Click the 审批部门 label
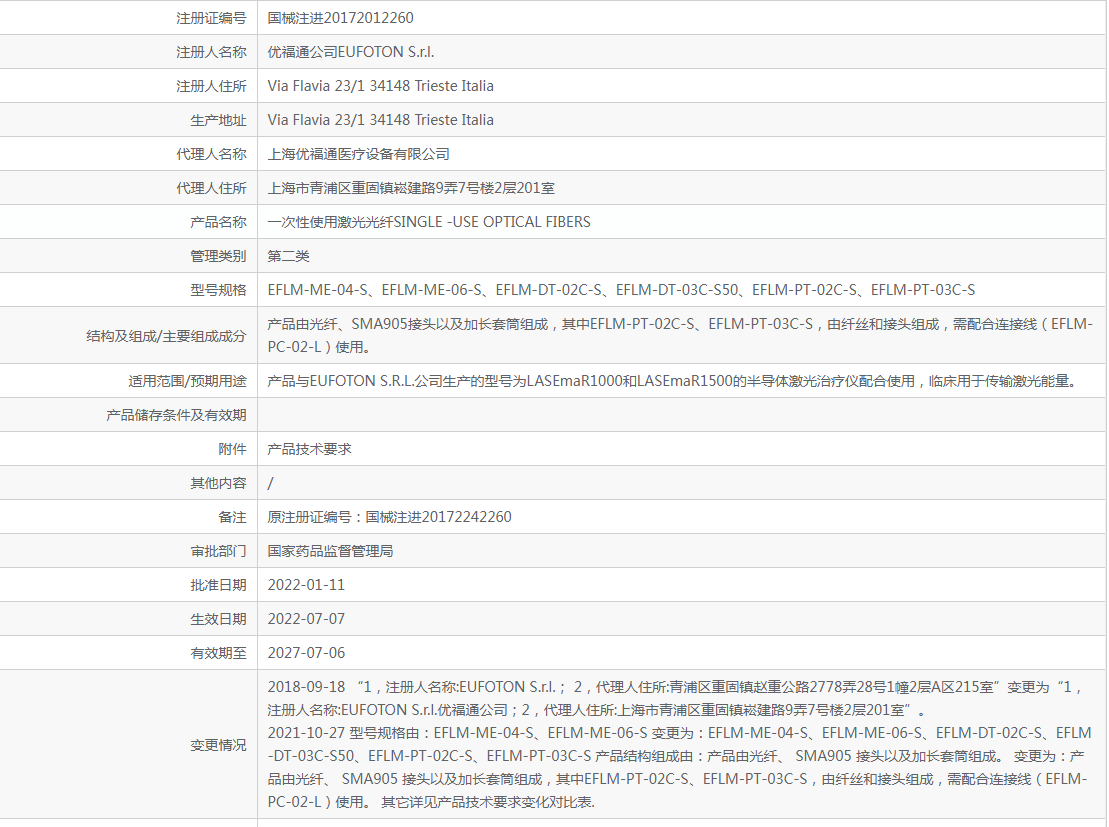The height and width of the screenshot is (827, 1109). (218, 550)
